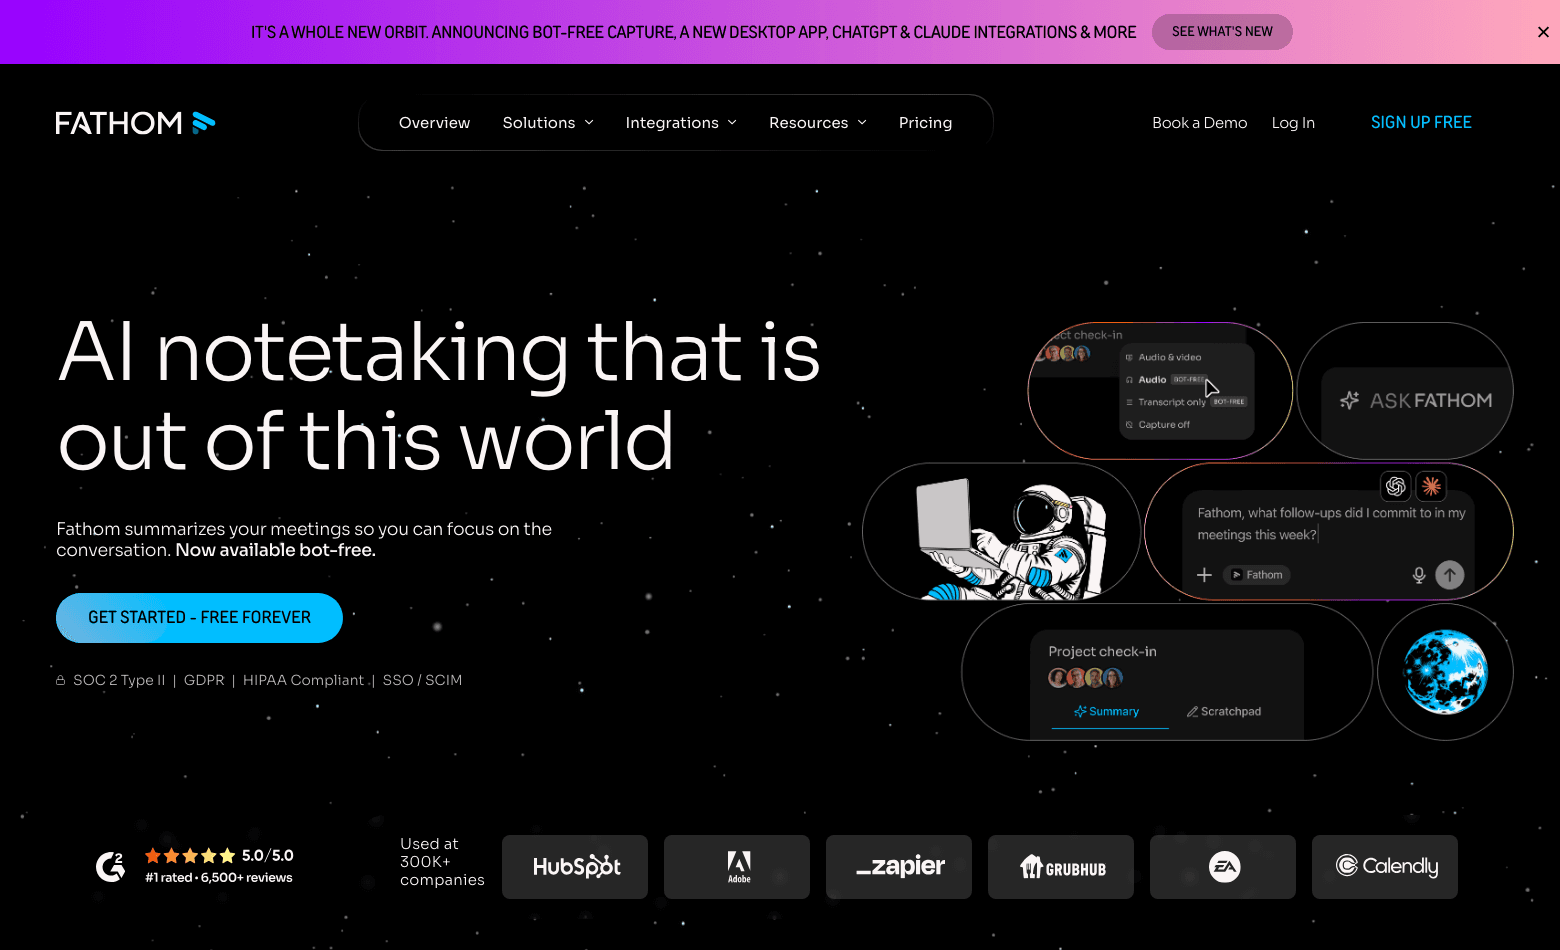The height and width of the screenshot is (950, 1560).
Task: Go to the Overview nav item
Action: pyautogui.click(x=434, y=123)
